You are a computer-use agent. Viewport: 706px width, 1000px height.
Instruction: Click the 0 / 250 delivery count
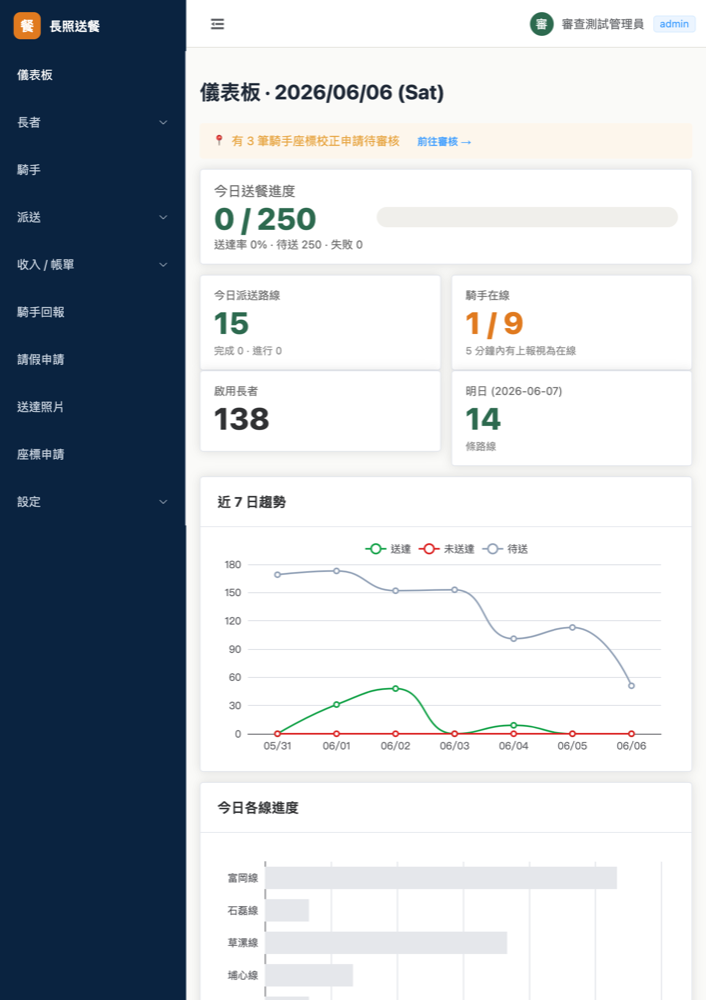pyautogui.click(x=265, y=219)
